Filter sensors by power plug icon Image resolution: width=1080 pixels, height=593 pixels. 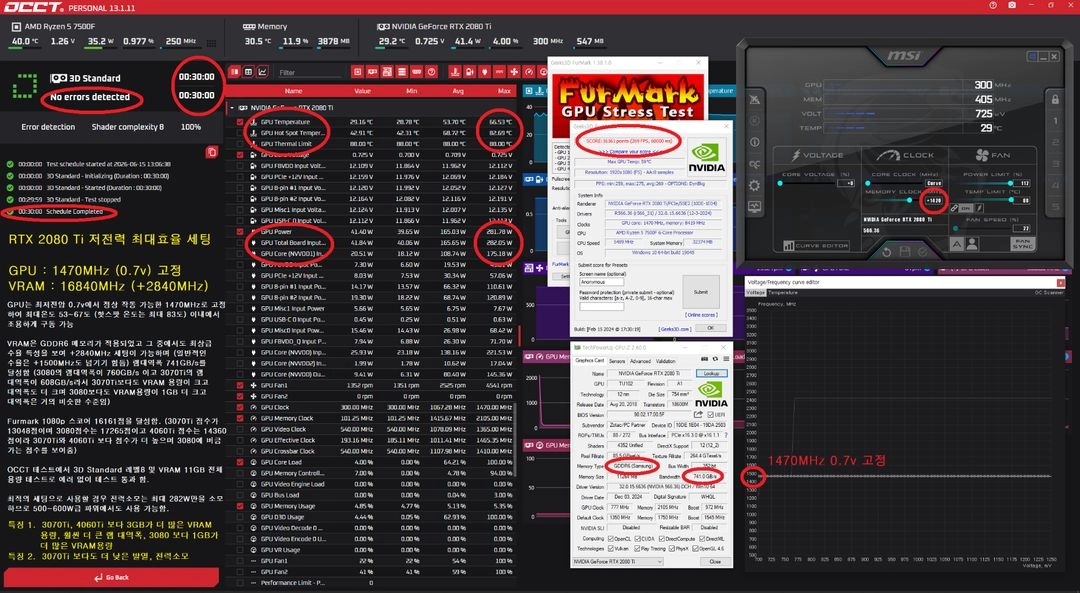point(484,72)
